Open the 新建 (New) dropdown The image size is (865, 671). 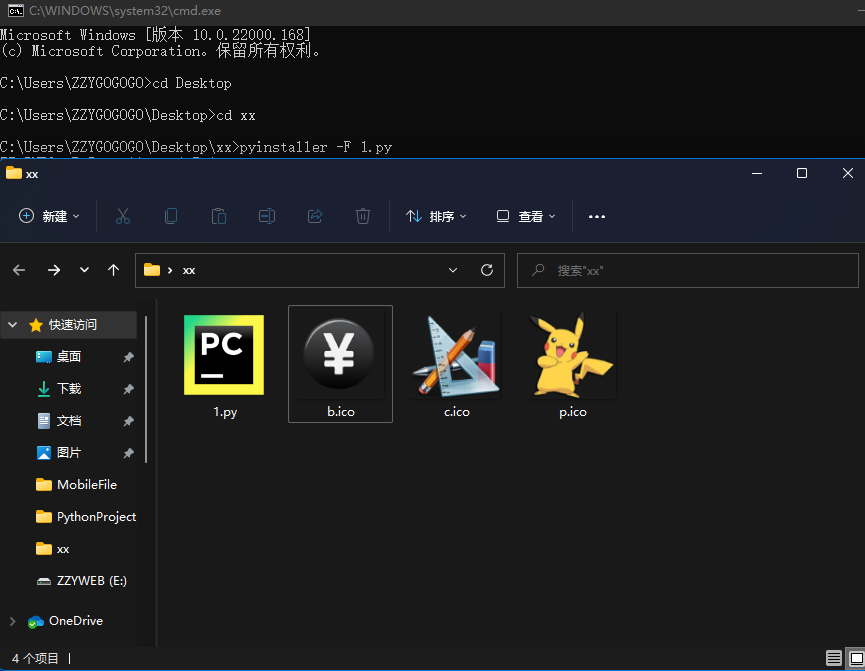point(49,216)
